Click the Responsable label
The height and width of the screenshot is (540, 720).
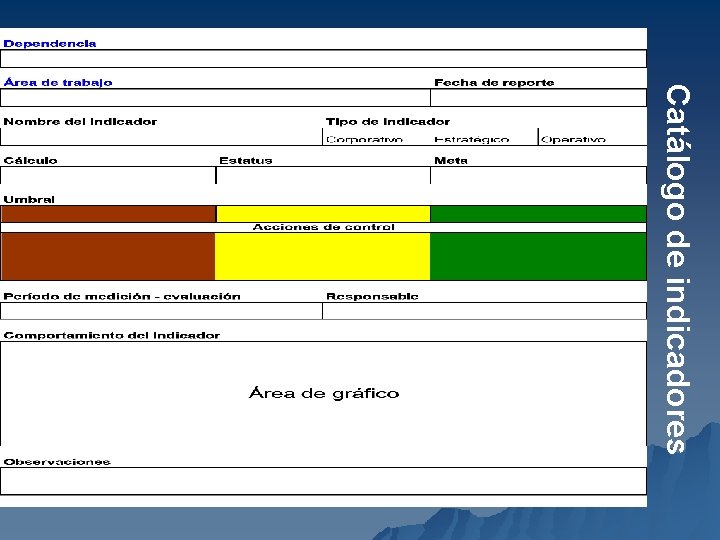(x=372, y=296)
